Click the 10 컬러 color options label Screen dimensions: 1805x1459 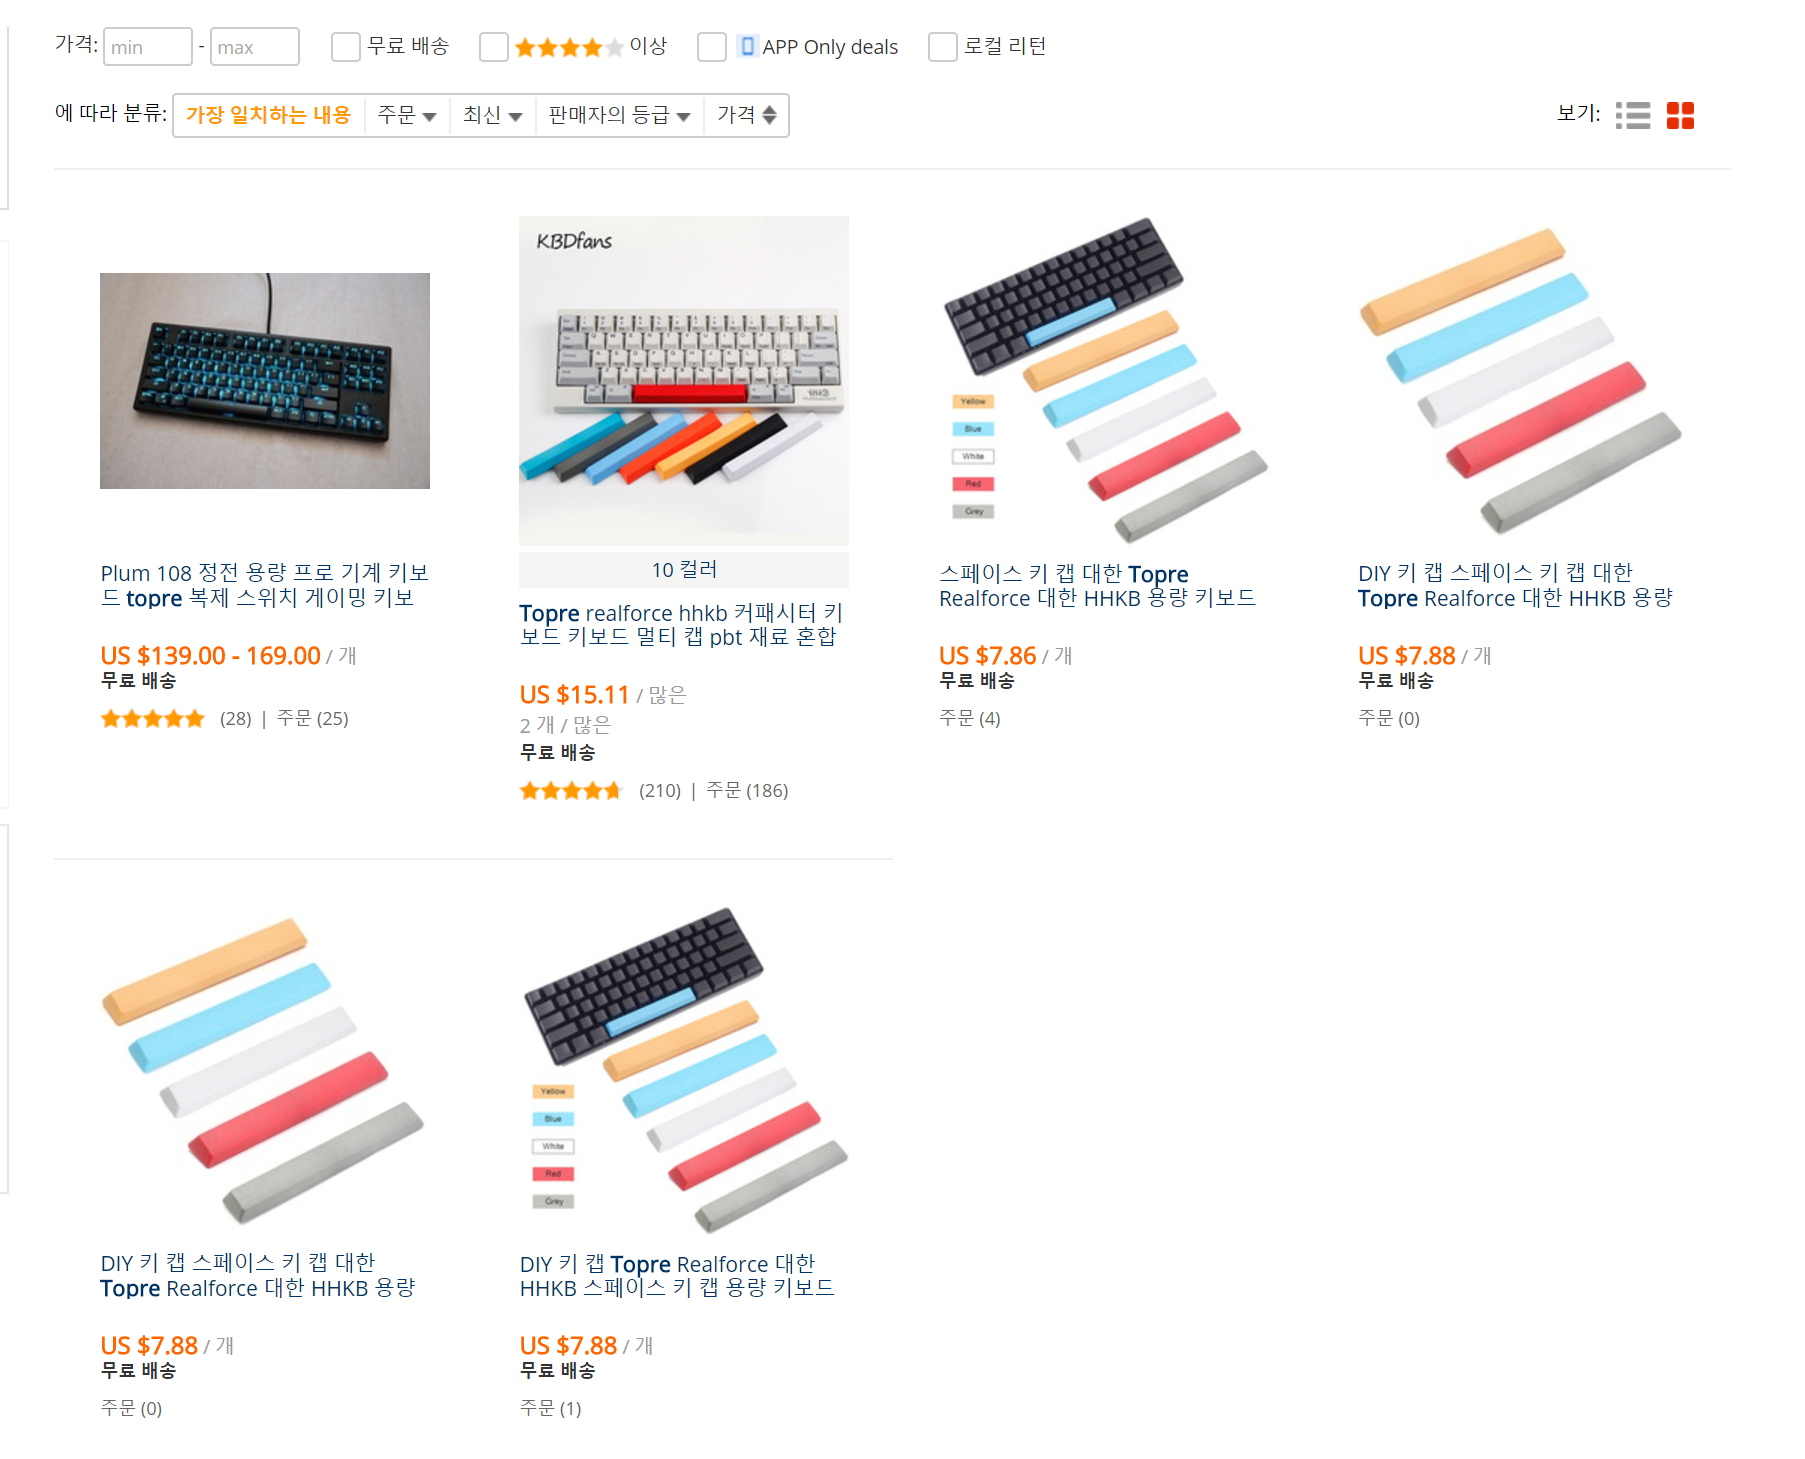coord(684,569)
